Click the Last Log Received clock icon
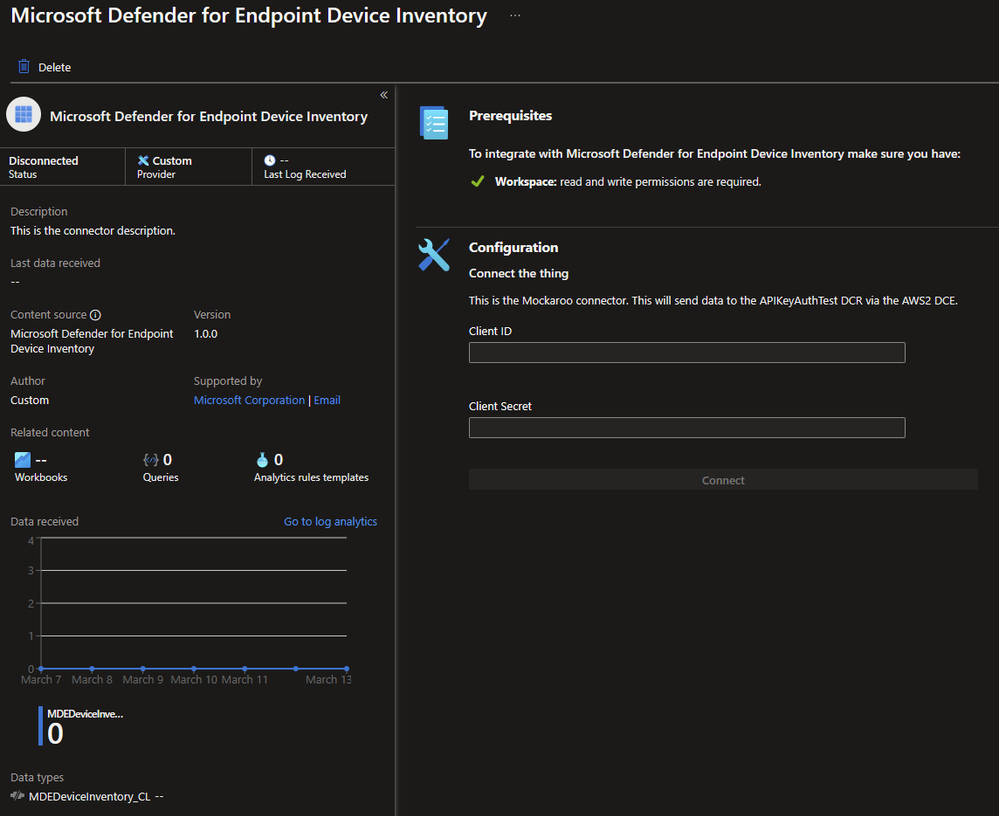This screenshot has height=816, width=999. (270, 161)
